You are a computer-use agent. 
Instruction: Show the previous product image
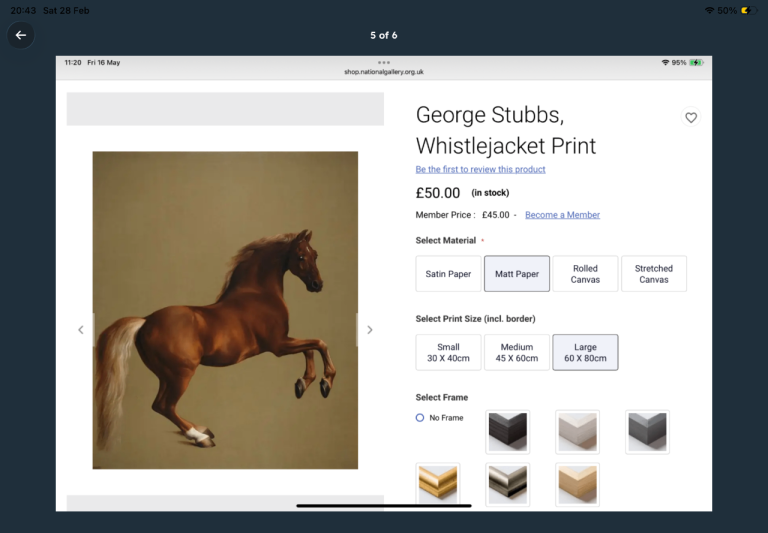(81, 330)
